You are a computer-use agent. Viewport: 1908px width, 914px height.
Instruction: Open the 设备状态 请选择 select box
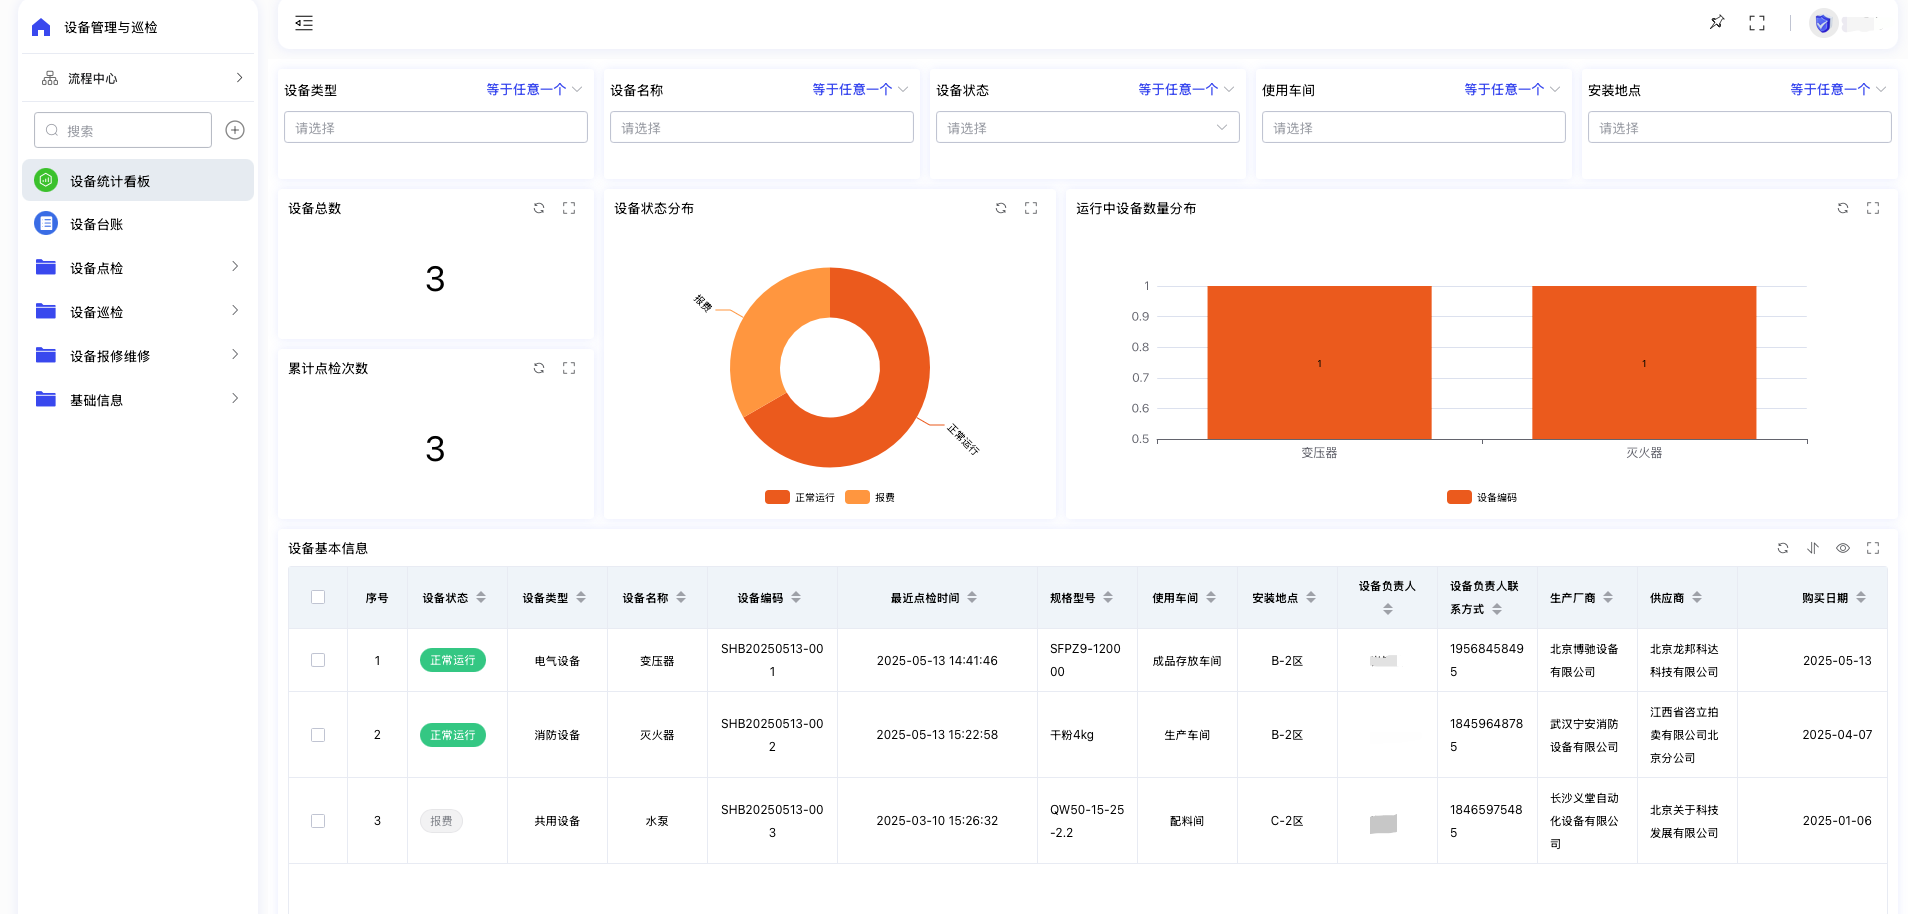pos(1088,127)
